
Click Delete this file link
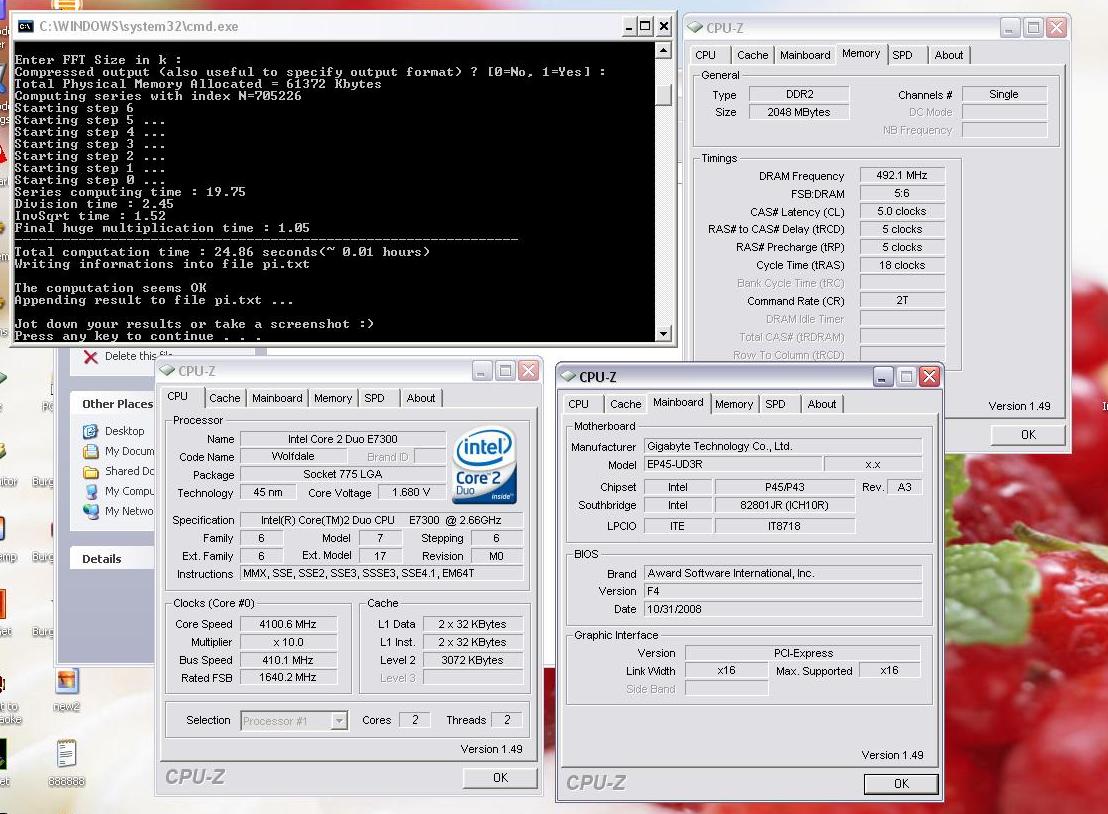click(138, 356)
